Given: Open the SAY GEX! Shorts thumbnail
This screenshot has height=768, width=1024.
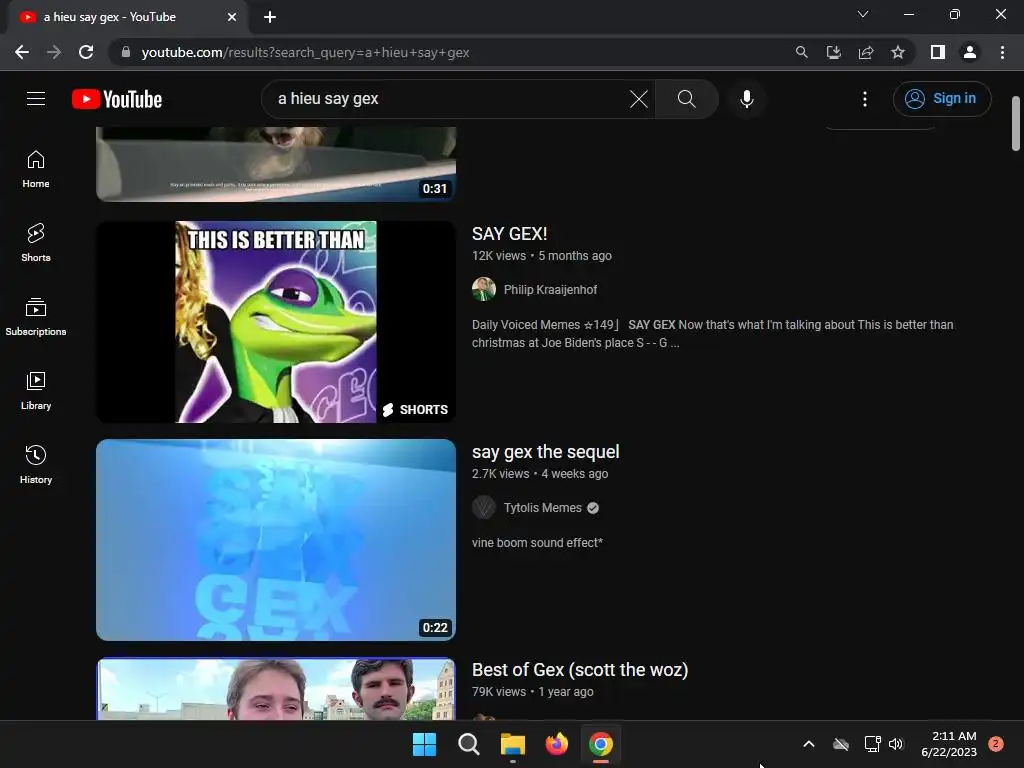Looking at the screenshot, I should point(276,322).
